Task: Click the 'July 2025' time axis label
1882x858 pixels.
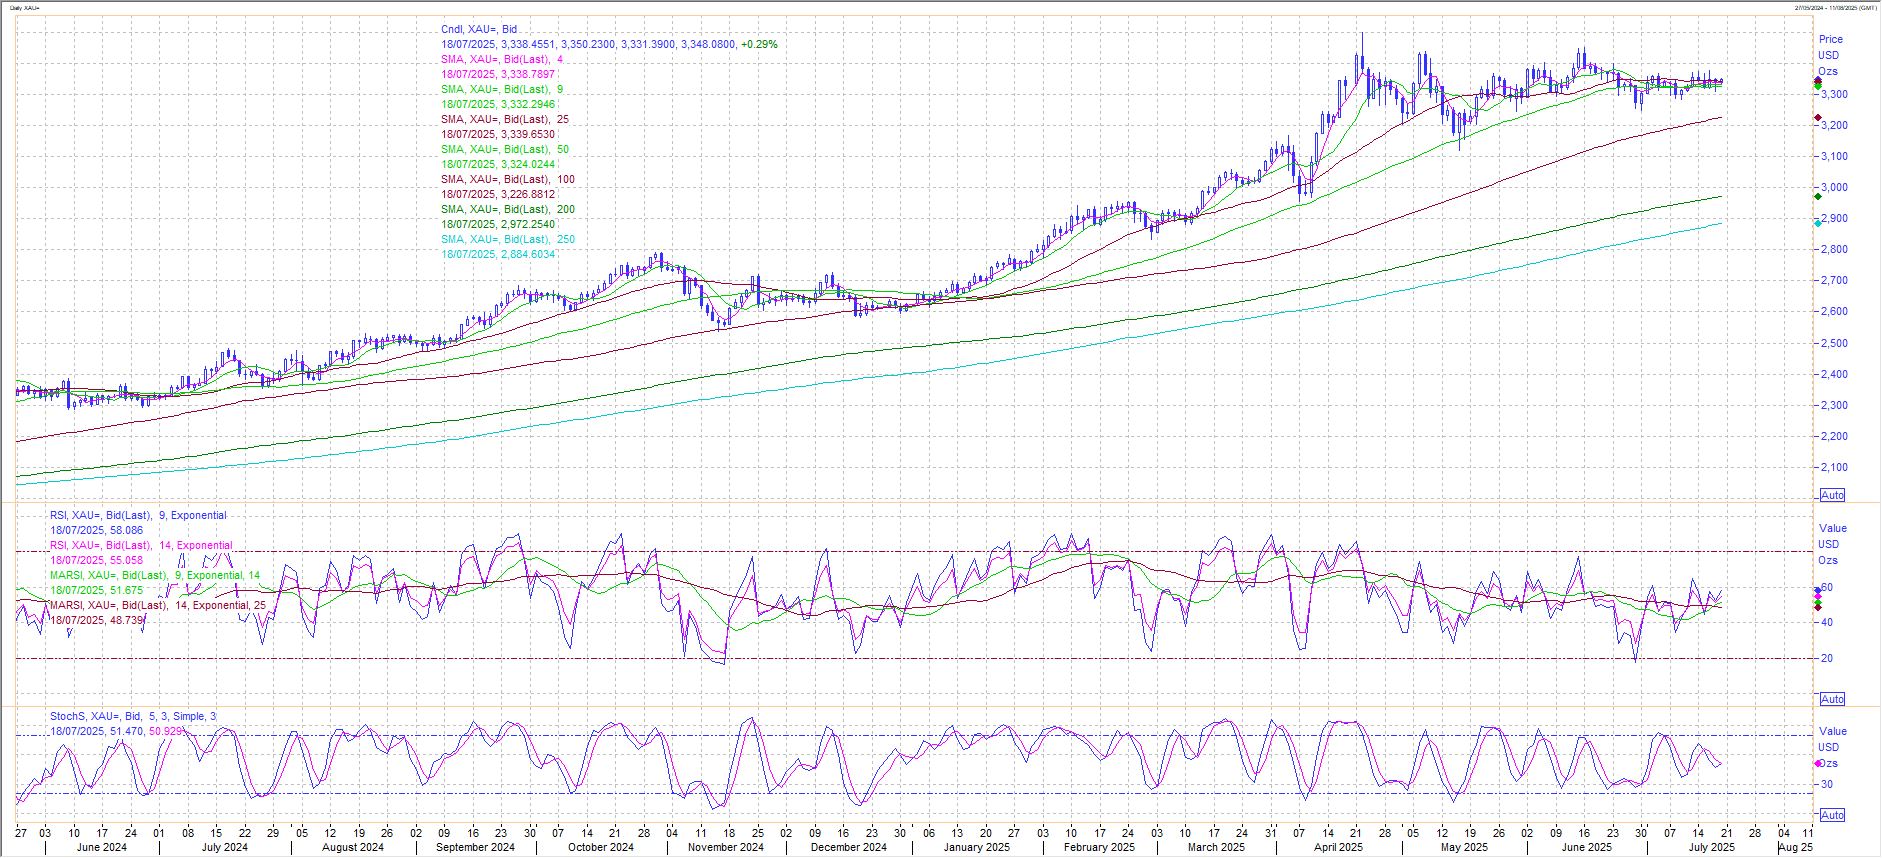Action: point(1712,847)
